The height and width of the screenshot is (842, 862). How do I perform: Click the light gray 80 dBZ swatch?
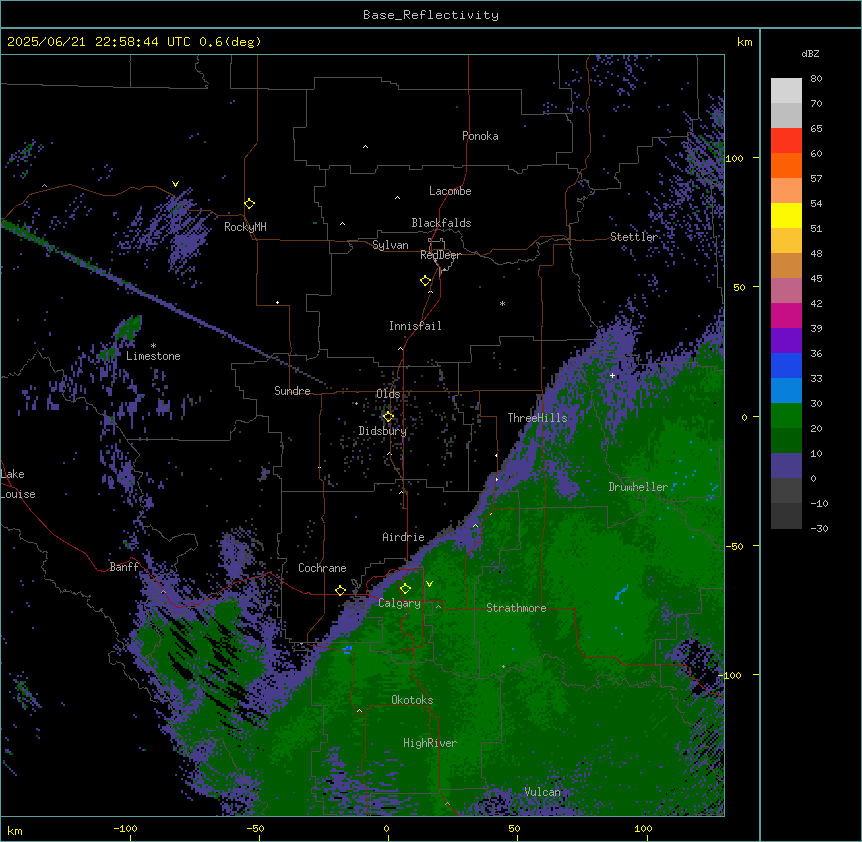tap(786, 91)
